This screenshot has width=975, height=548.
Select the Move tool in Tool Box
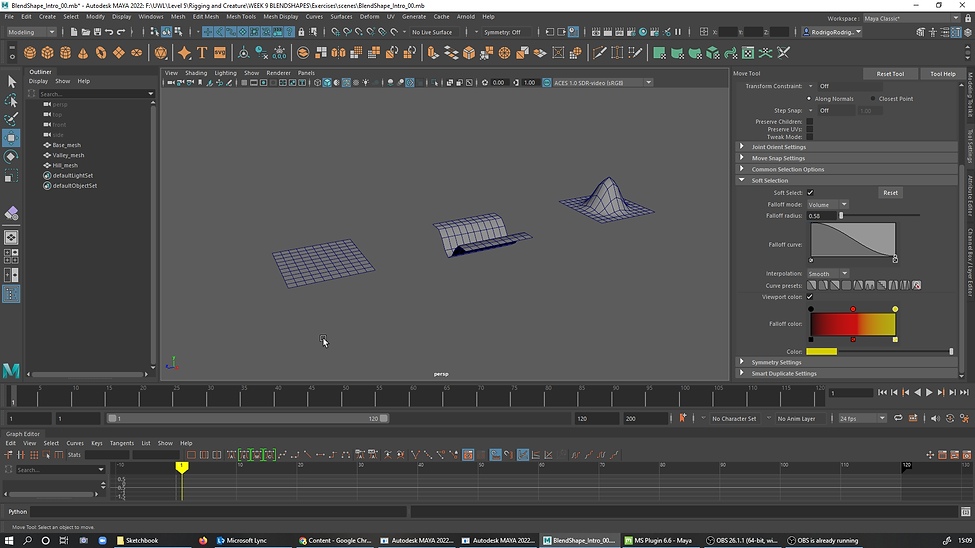point(11,137)
